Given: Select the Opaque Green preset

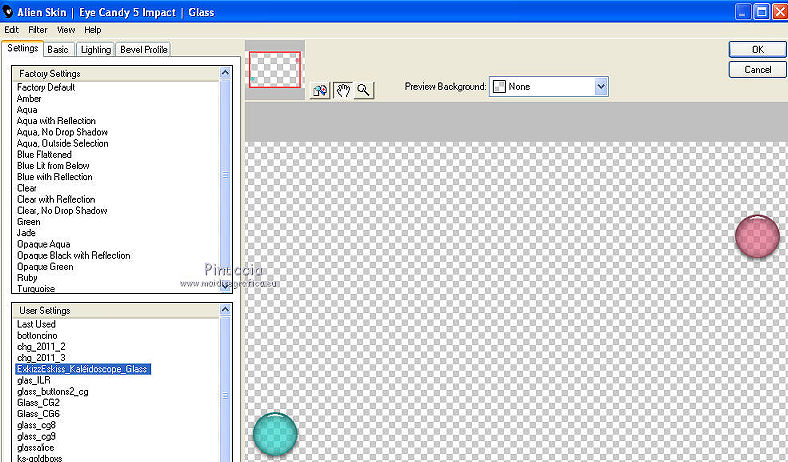Looking at the screenshot, I should (45, 267).
